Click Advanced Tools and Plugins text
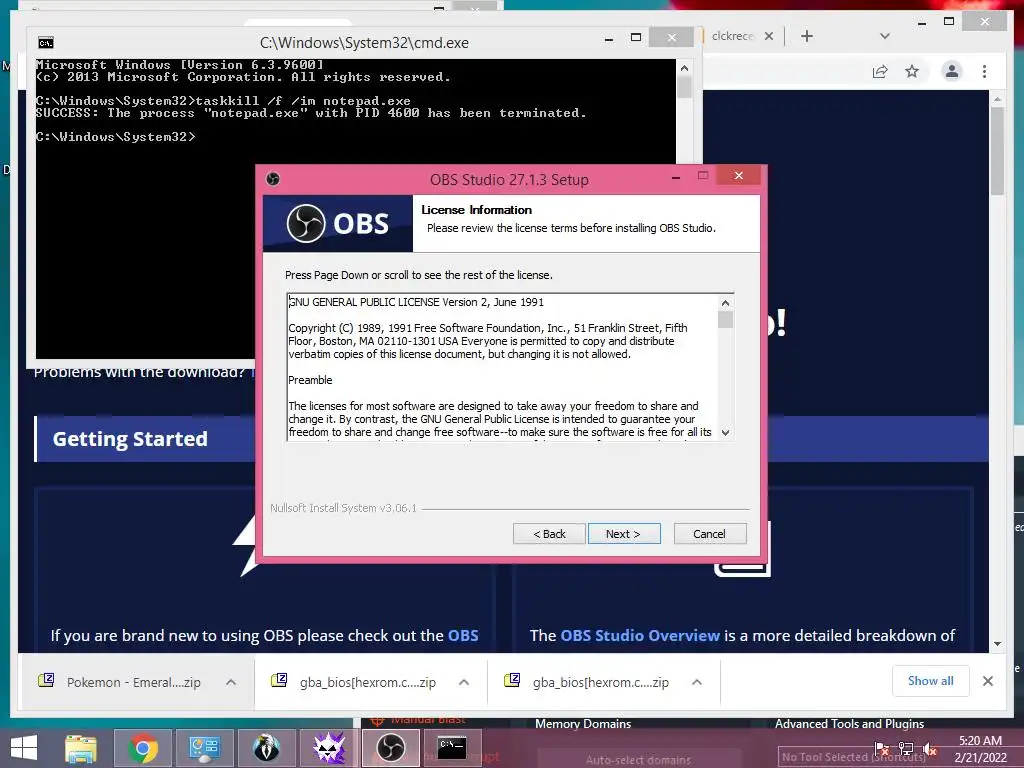The height and width of the screenshot is (768, 1024). coord(849,724)
